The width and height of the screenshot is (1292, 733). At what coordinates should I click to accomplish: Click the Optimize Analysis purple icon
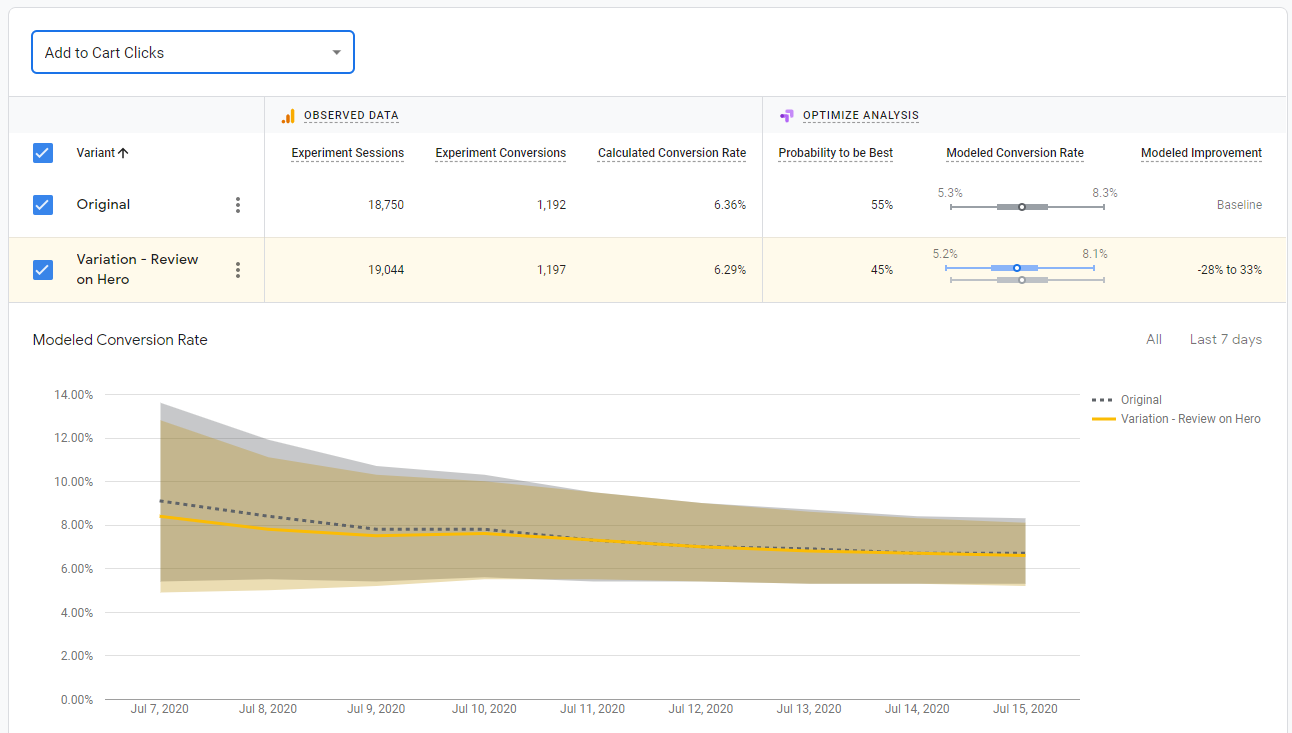tap(787, 116)
